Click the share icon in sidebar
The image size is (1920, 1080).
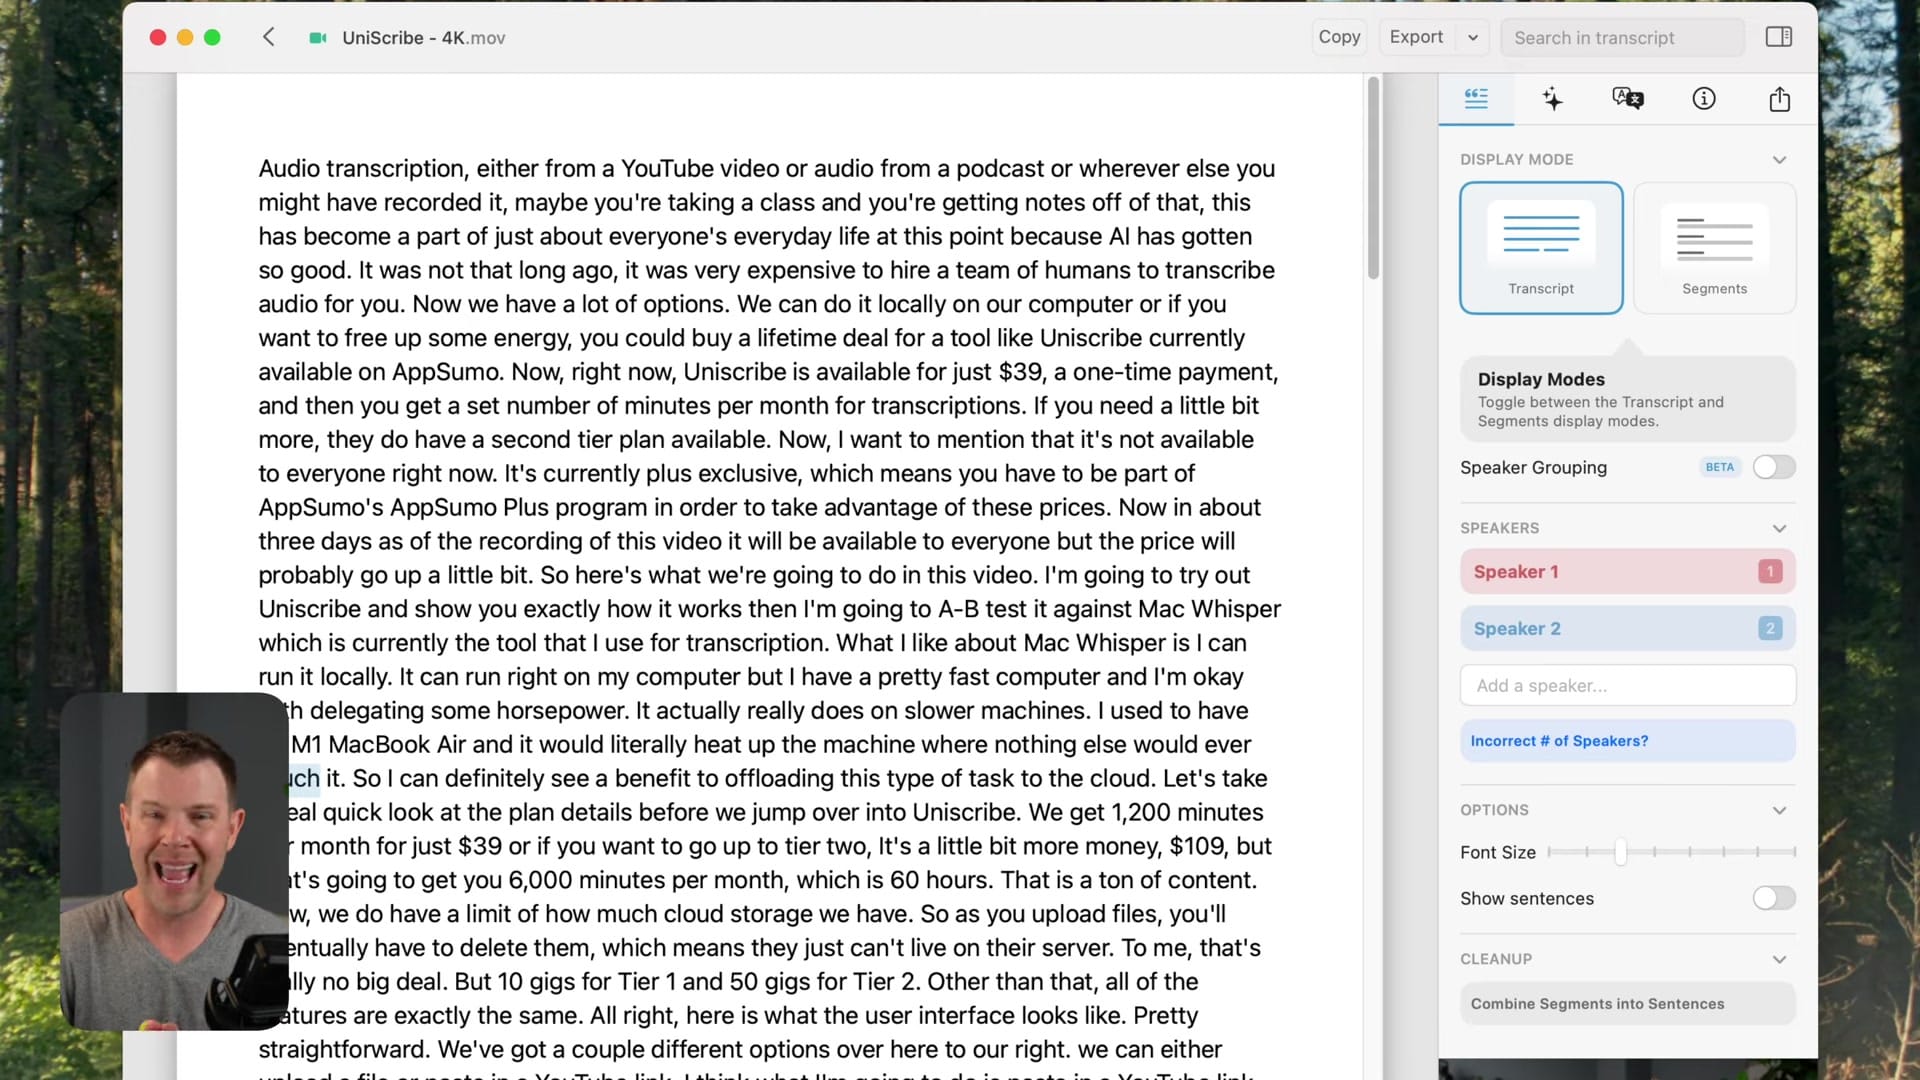pos(1779,98)
